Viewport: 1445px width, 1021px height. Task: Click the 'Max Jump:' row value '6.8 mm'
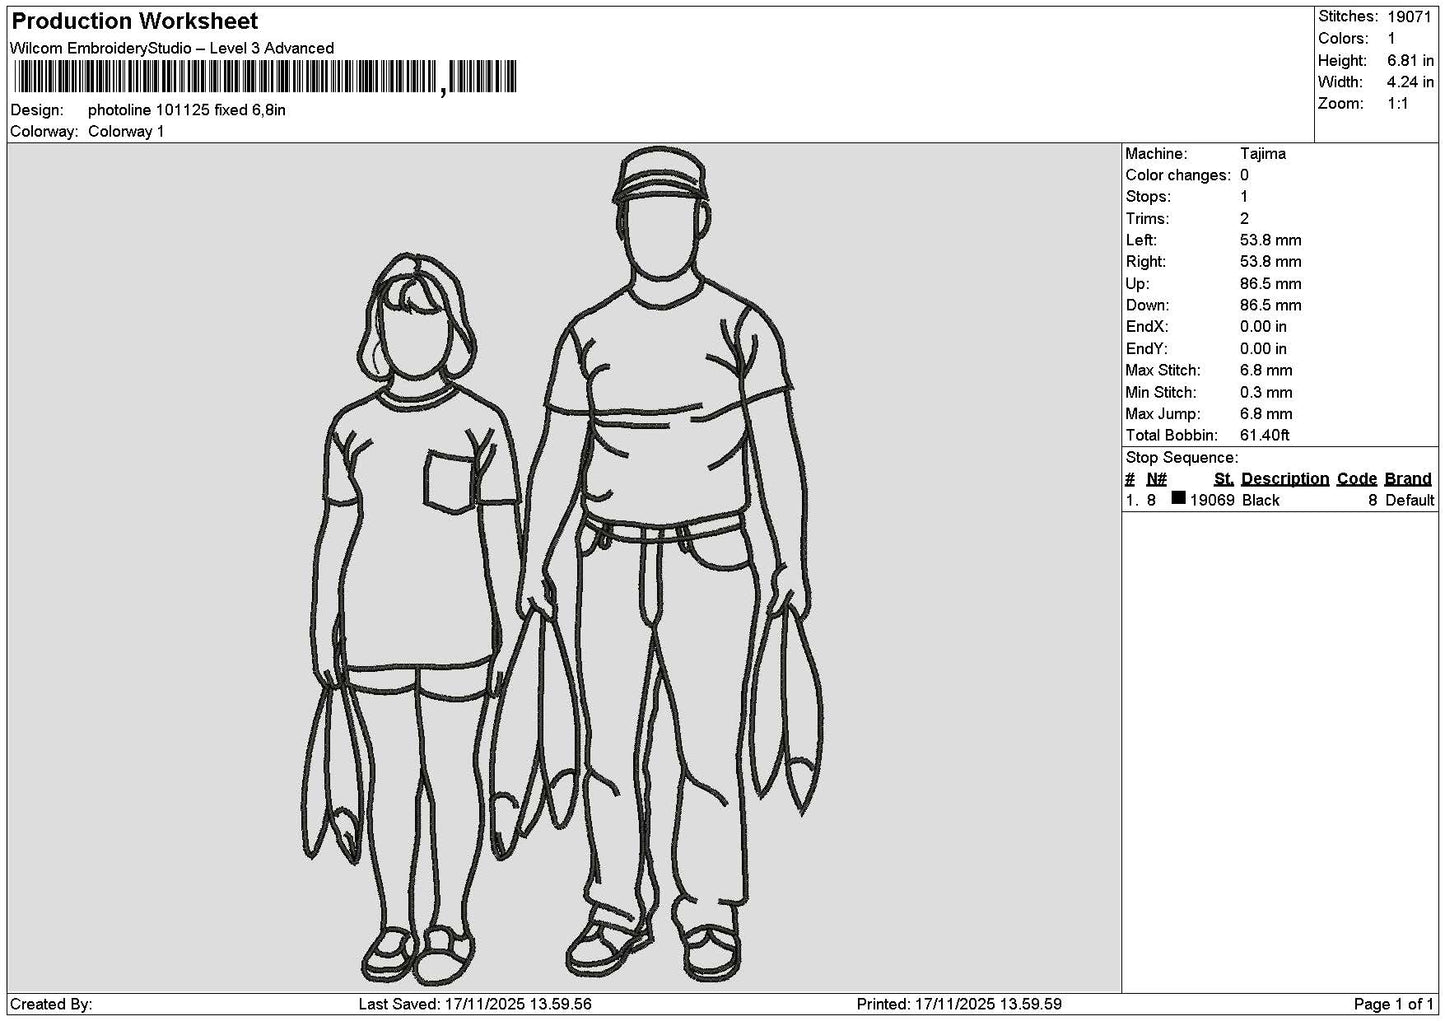[x=1266, y=414]
